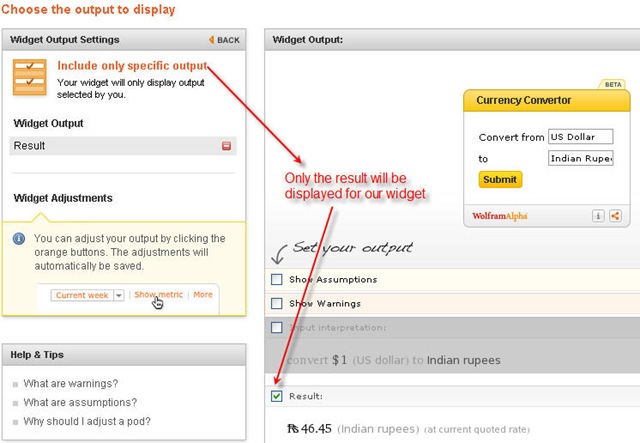640x443 pixels.
Task: Click the BACK arrow button
Action: 224,40
